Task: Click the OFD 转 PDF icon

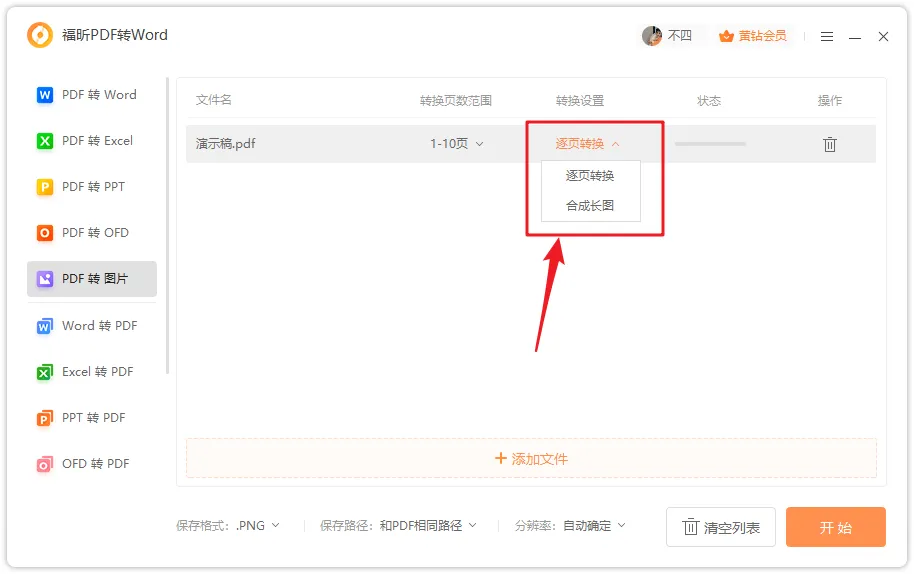Action: tap(45, 464)
